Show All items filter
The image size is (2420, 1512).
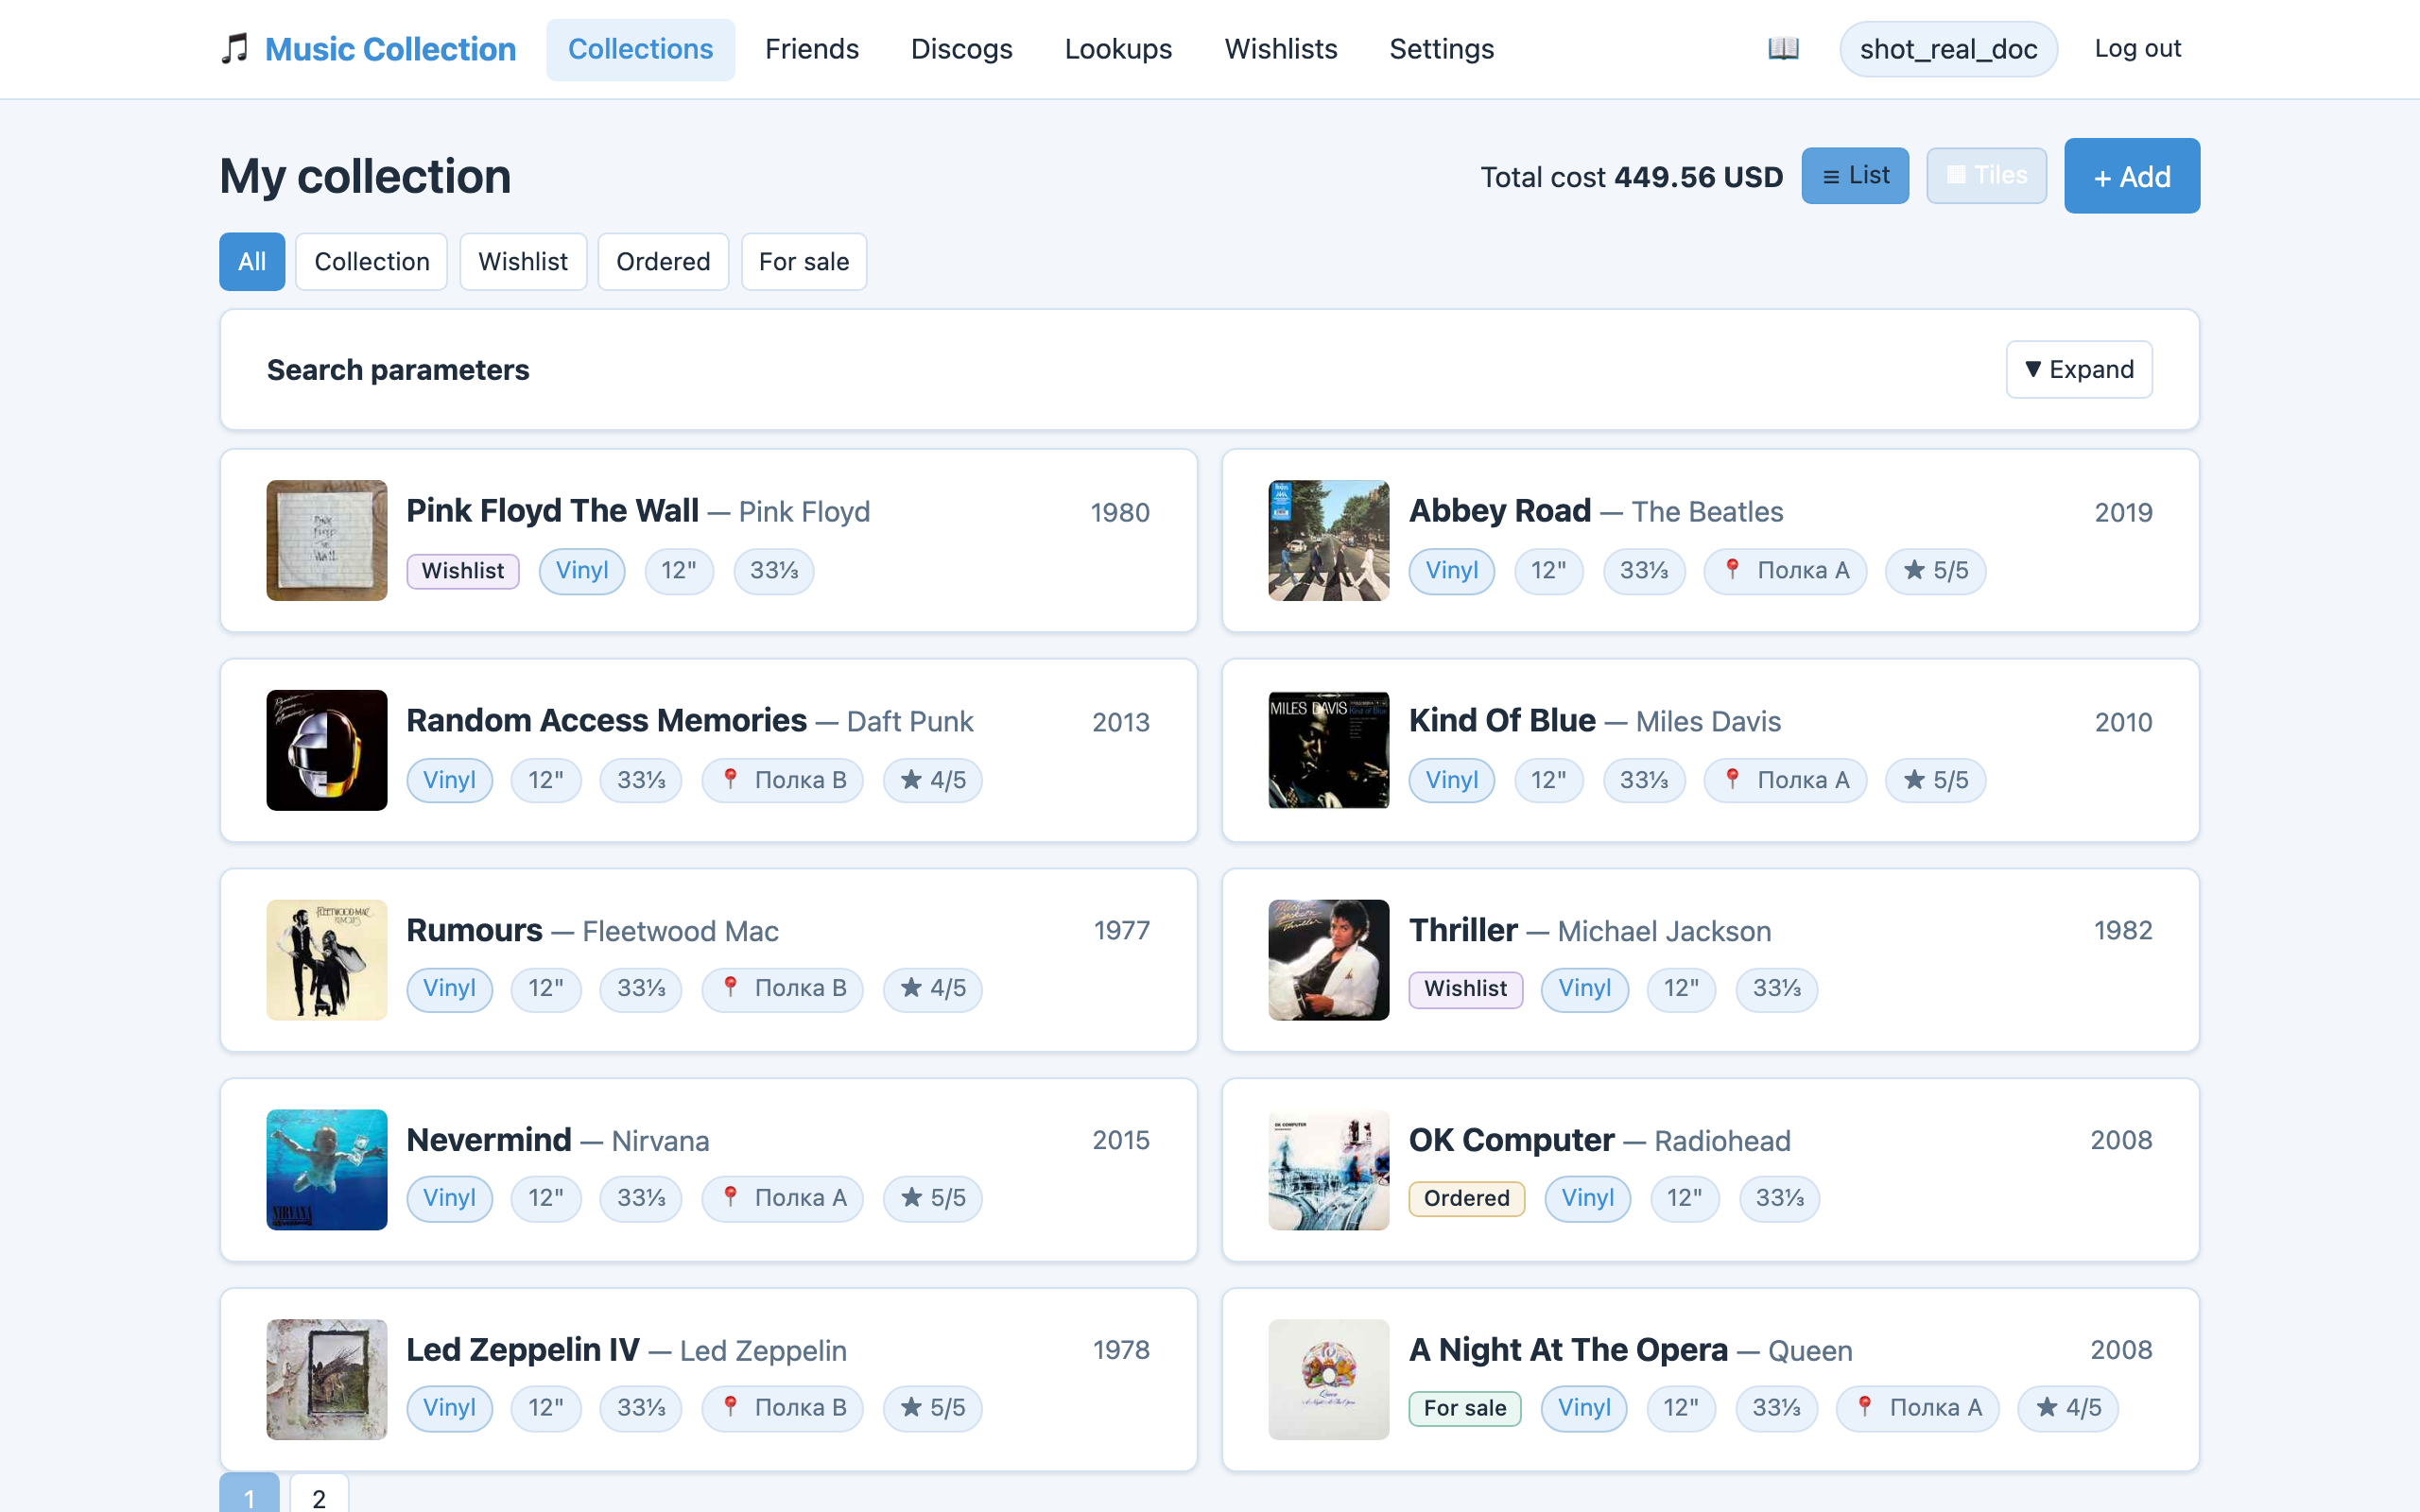point(252,262)
